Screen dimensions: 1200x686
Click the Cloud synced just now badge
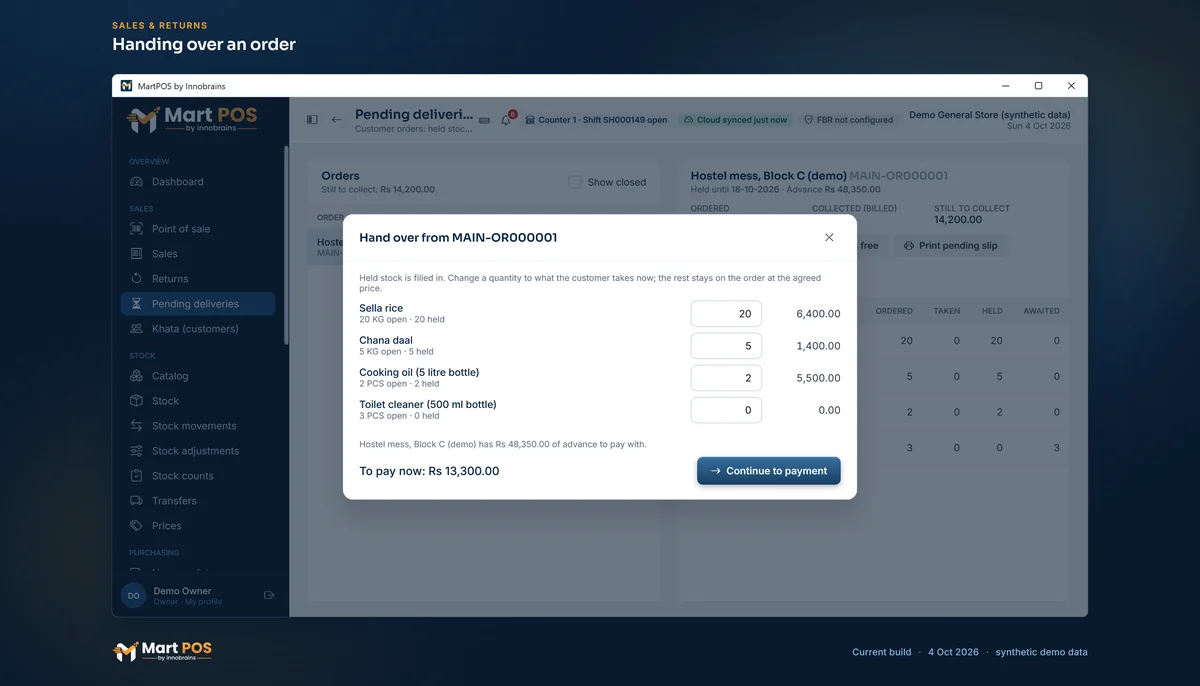pyautogui.click(x=735, y=120)
